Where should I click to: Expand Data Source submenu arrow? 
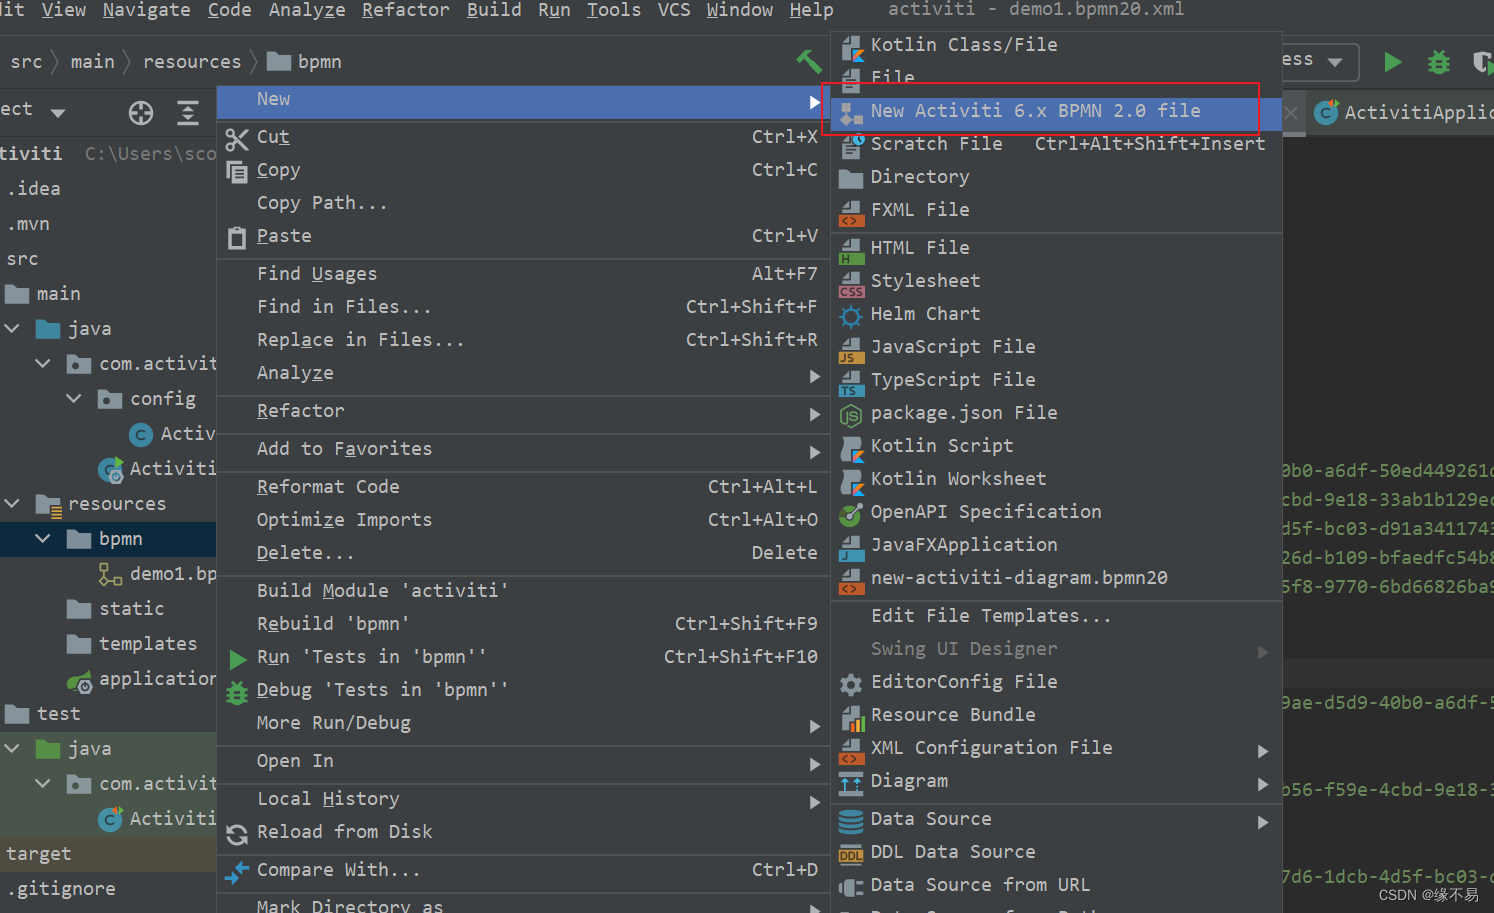pyautogui.click(x=1263, y=822)
